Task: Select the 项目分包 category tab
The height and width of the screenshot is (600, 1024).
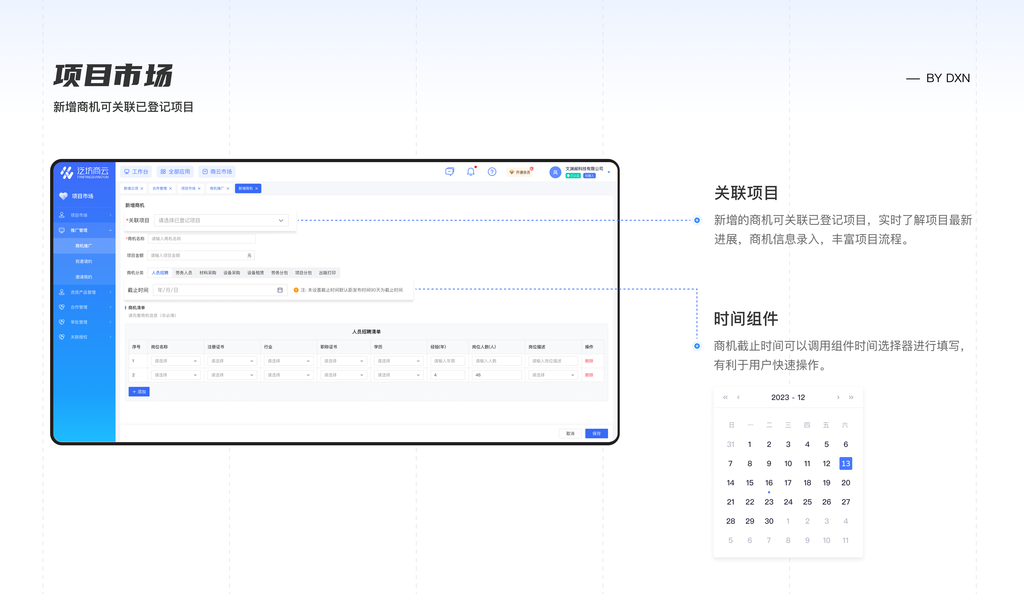Action: tap(303, 273)
